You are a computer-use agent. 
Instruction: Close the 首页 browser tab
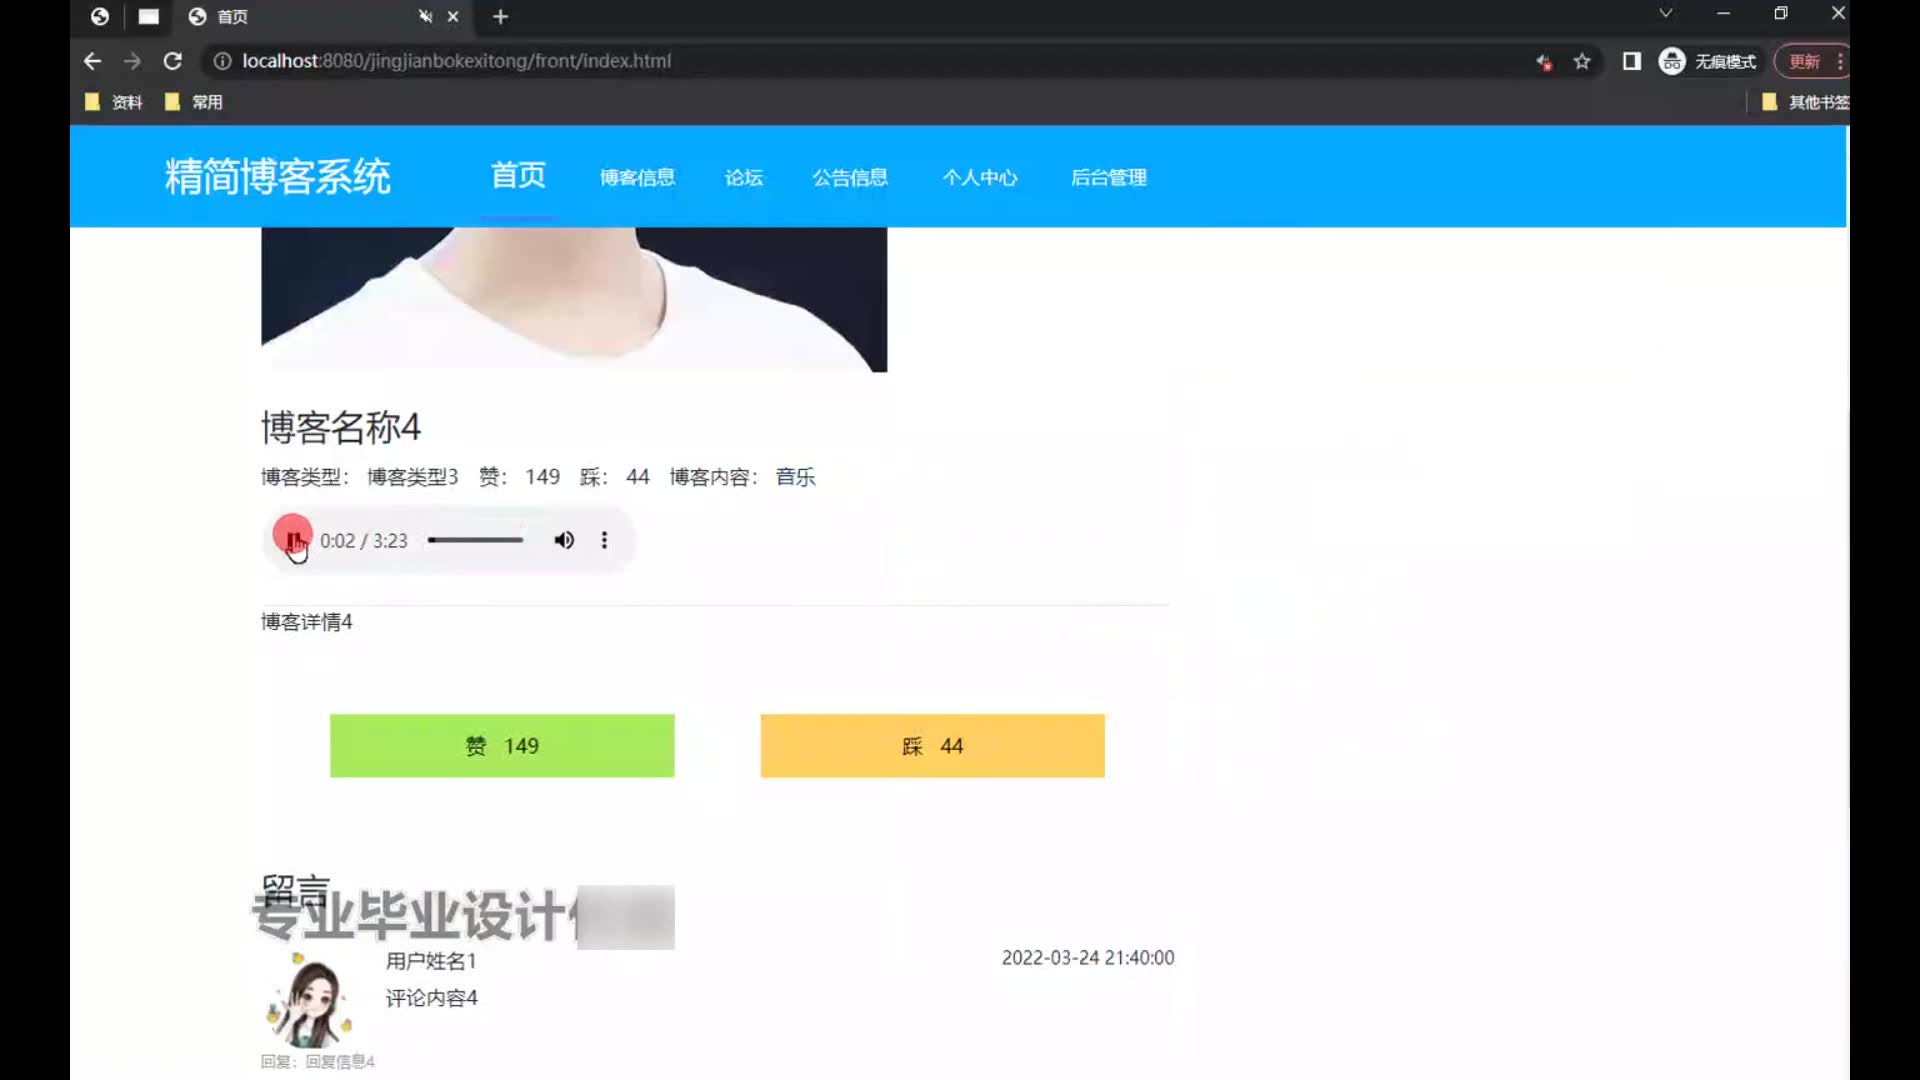(453, 17)
